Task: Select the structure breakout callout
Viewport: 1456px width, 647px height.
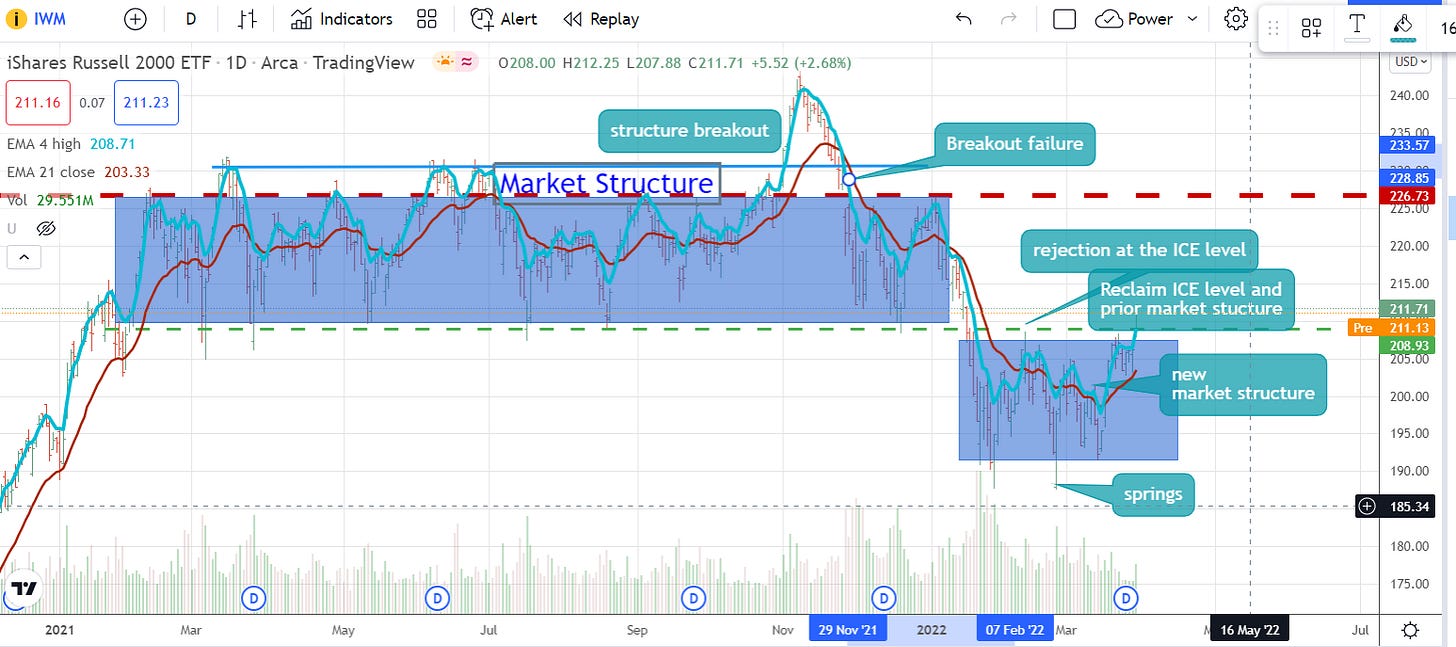Action: (690, 130)
